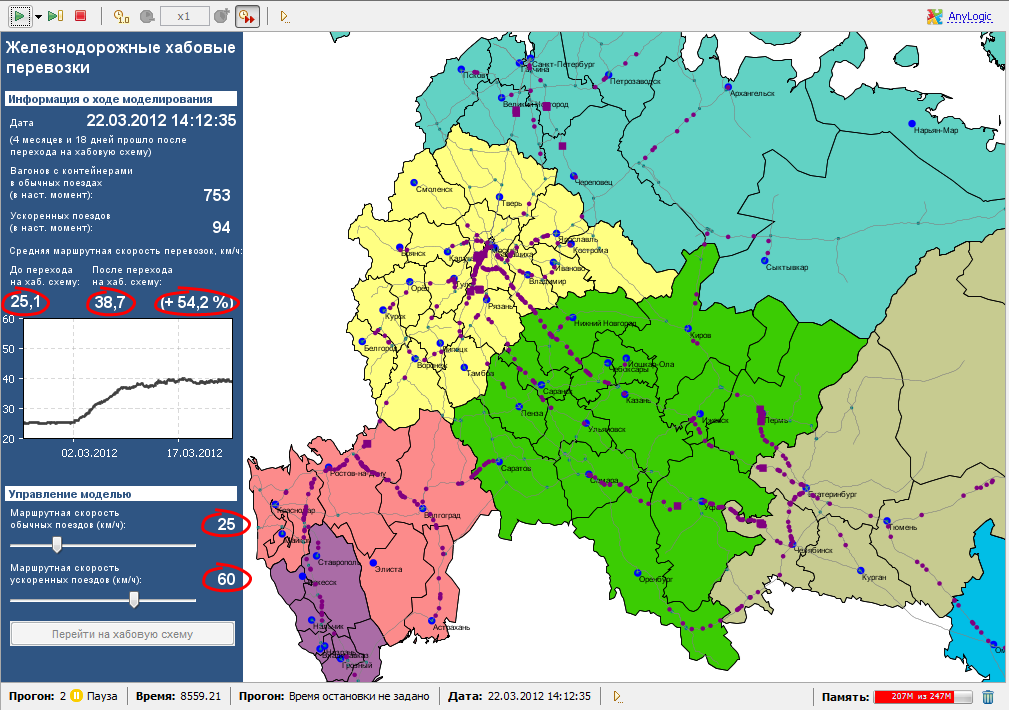Click the average speed chart plot area
The height and width of the screenshot is (710, 1009).
[x=128, y=378]
